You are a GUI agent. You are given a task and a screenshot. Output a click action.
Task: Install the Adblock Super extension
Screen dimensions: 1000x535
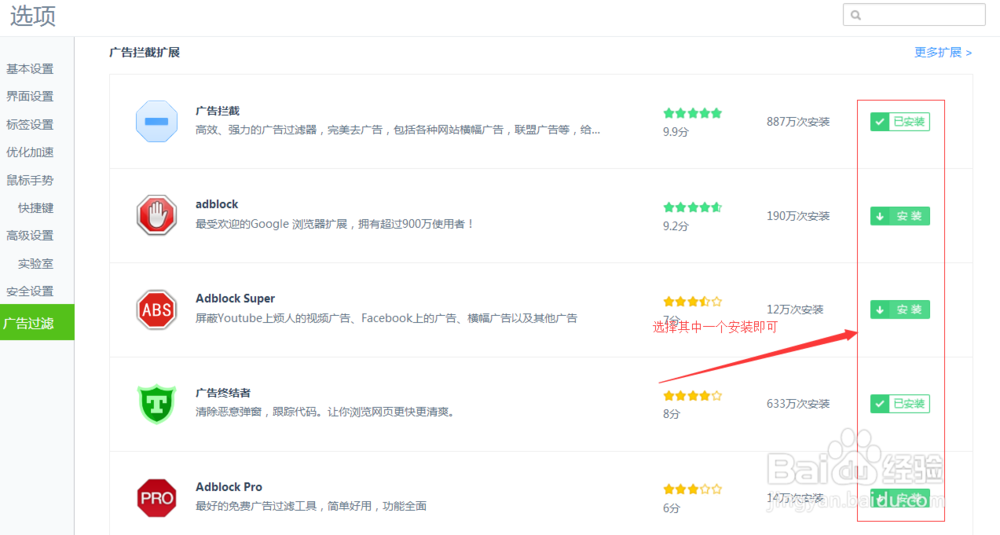point(900,310)
